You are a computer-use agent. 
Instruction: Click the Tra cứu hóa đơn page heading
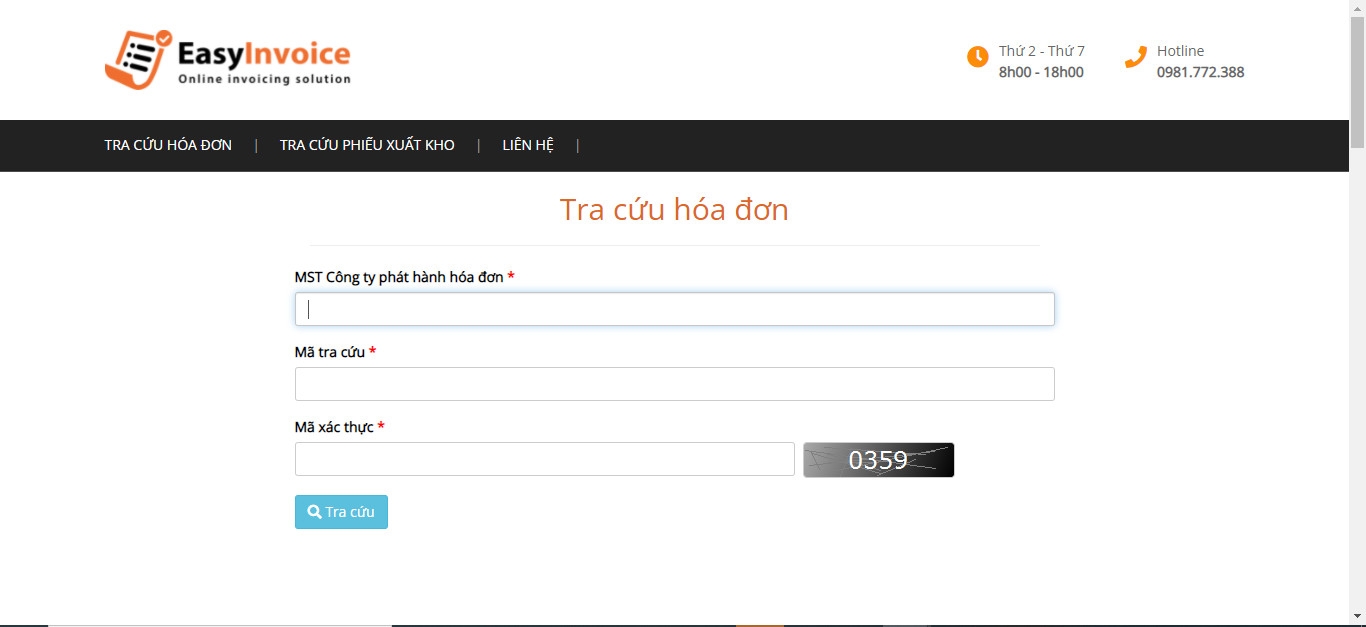(x=674, y=210)
